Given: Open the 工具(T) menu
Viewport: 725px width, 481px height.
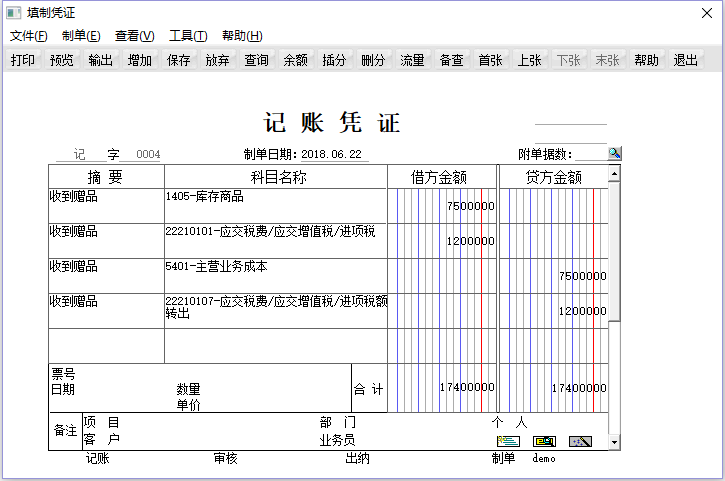Looking at the screenshot, I should [x=188, y=36].
